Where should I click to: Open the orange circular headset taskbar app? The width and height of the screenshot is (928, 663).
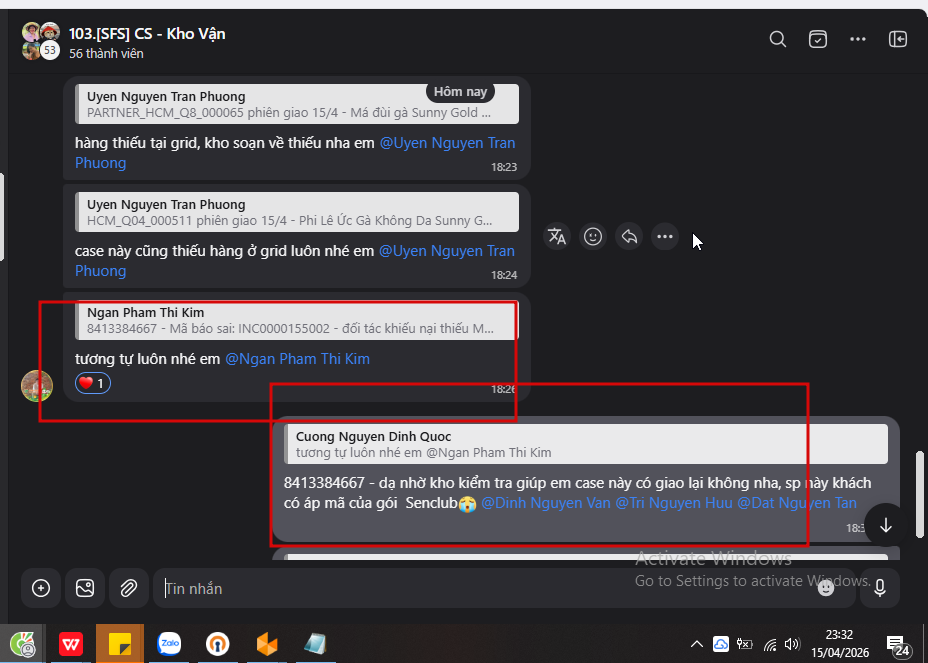(218, 643)
